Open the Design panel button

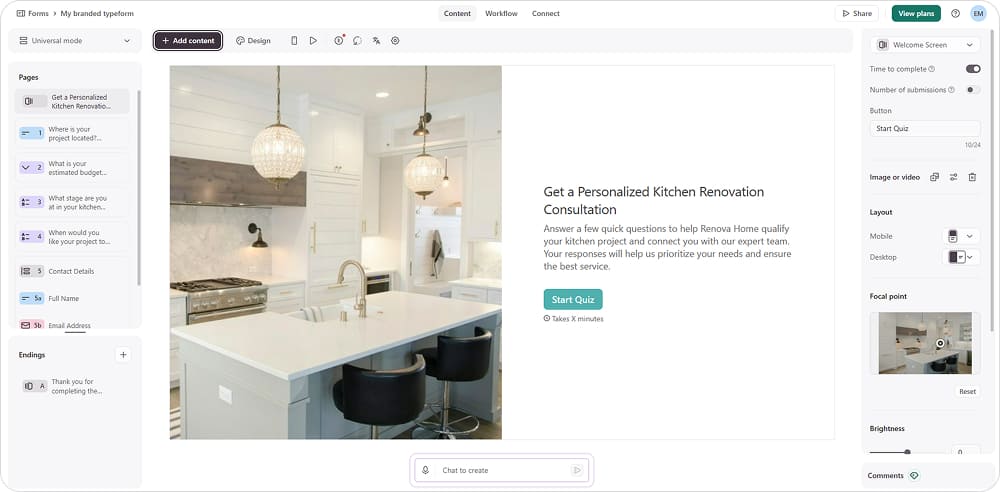(253, 40)
